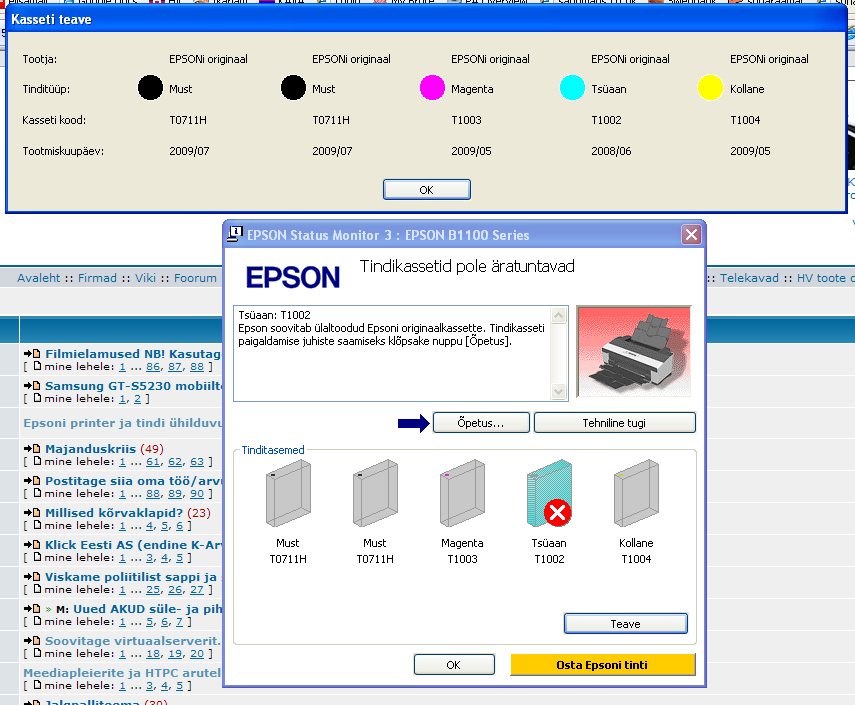
Task: Close the EPSON Status Monitor window
Action: point(691,235)
